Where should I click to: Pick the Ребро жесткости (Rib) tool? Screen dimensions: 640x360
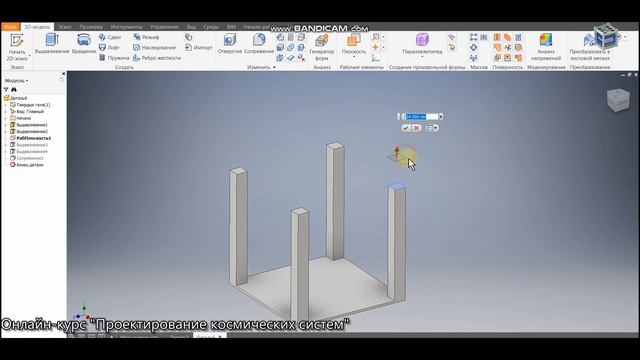[157, 58]
